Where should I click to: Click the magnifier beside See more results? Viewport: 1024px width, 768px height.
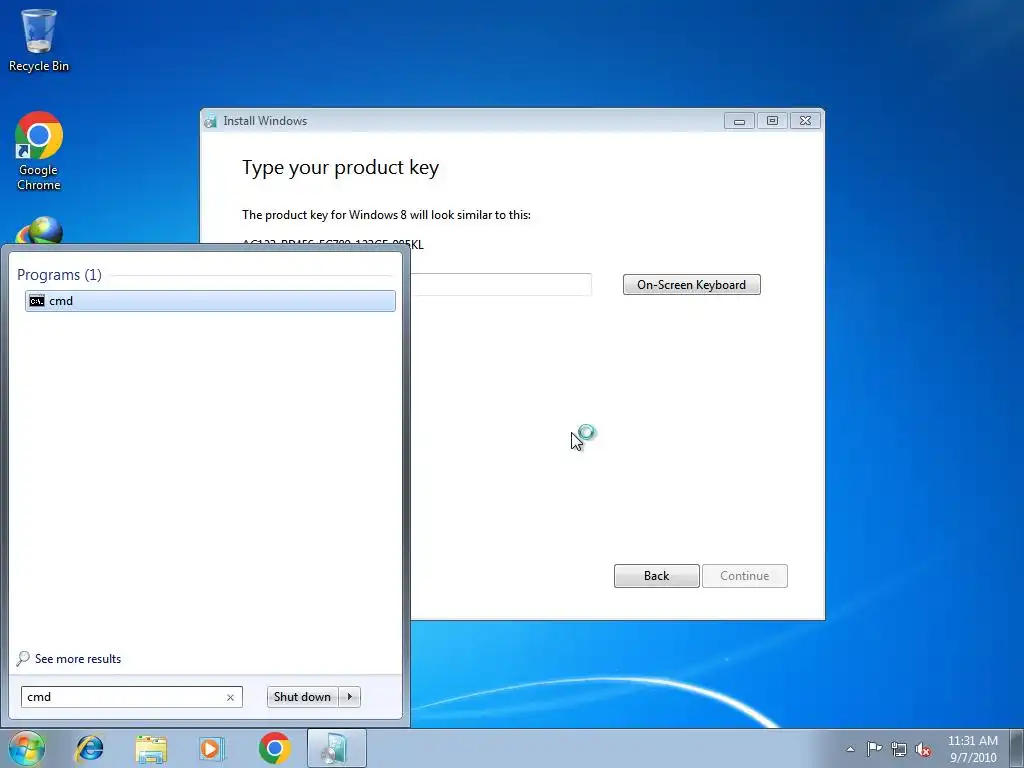tap(23, 658)
